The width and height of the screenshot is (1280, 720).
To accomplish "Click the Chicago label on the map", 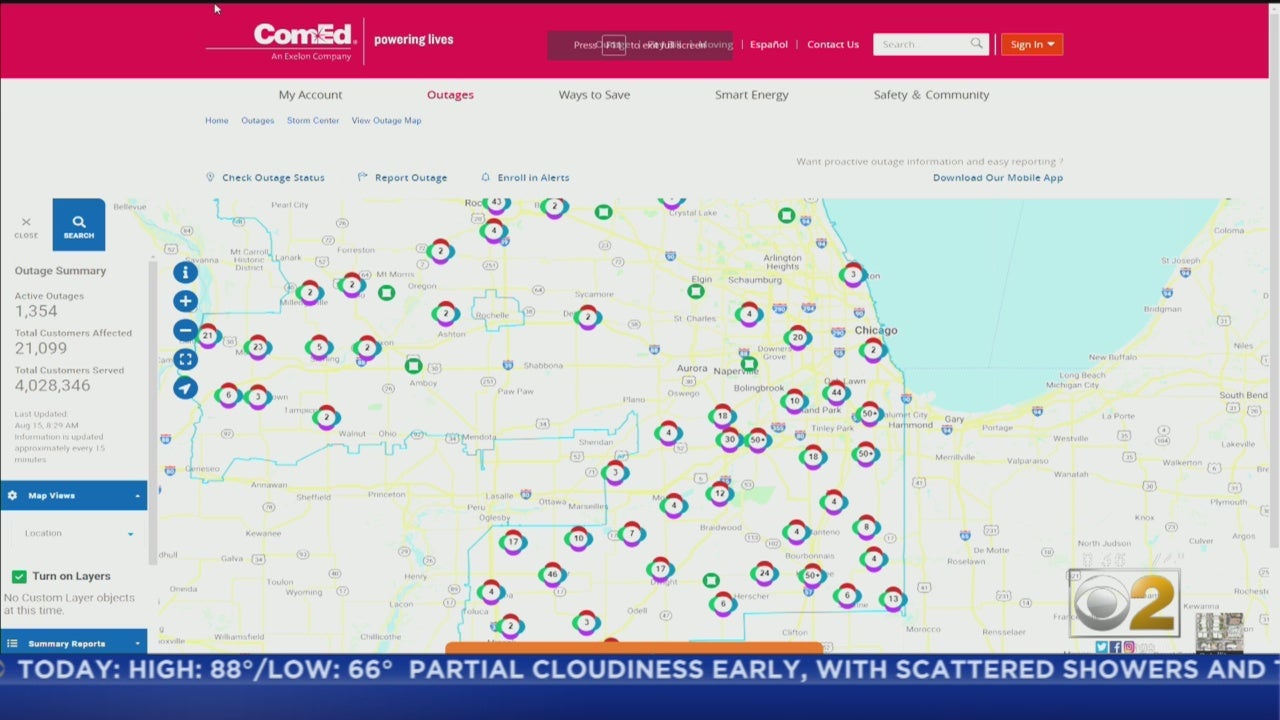I will click(876, 330).
